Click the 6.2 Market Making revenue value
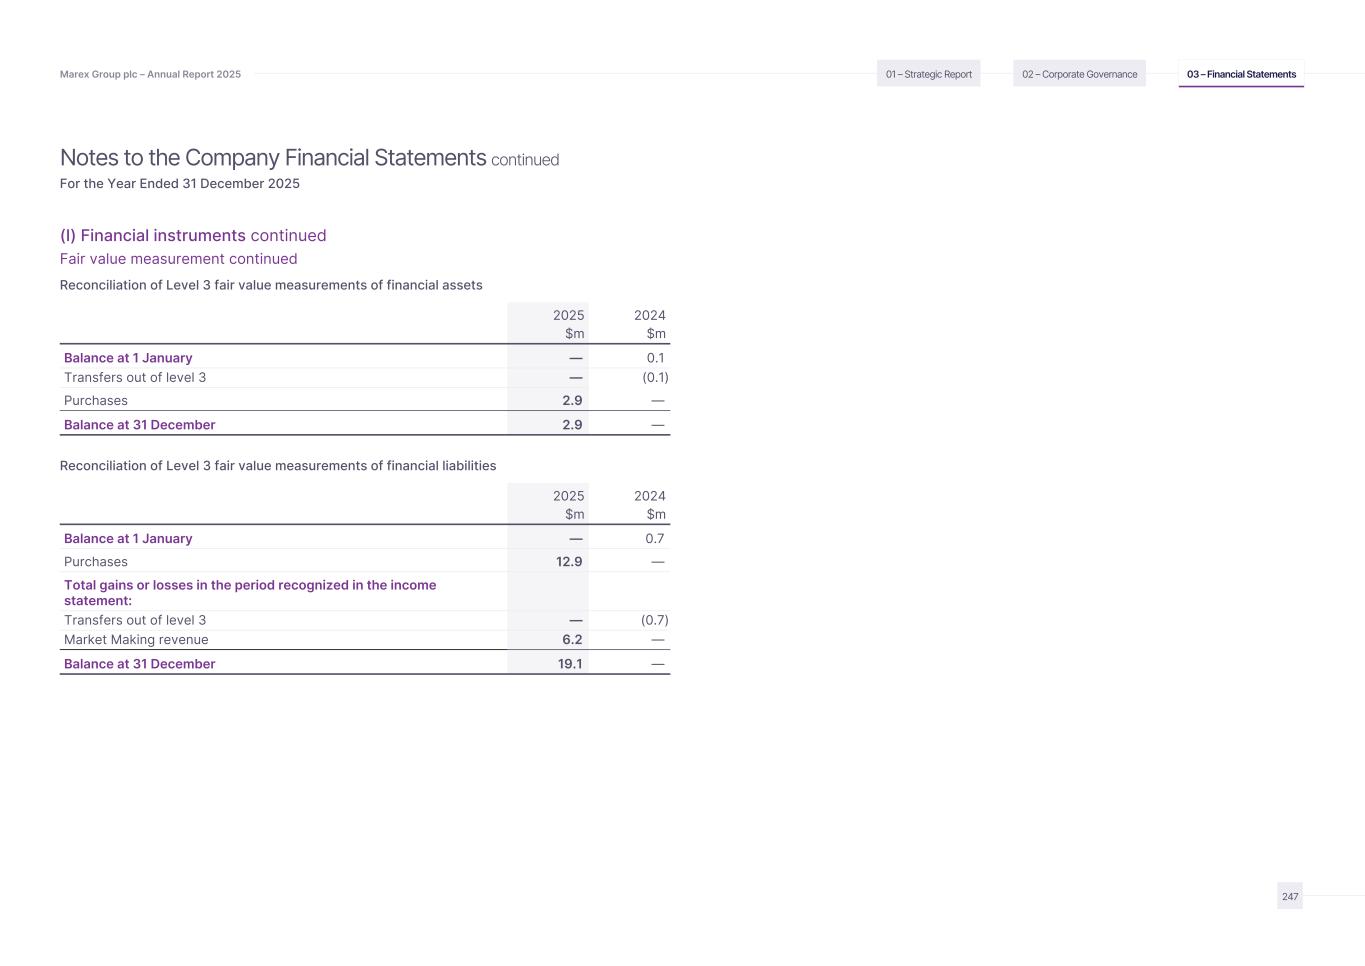The image size is (1365, 966). 572,640
